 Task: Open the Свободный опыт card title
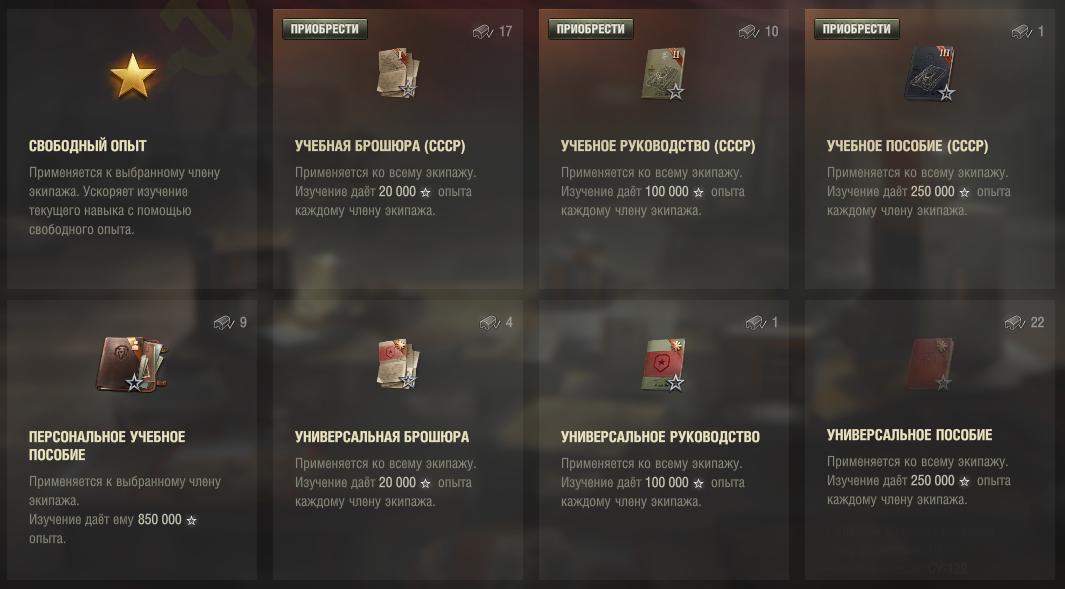[x=88, y=145]
